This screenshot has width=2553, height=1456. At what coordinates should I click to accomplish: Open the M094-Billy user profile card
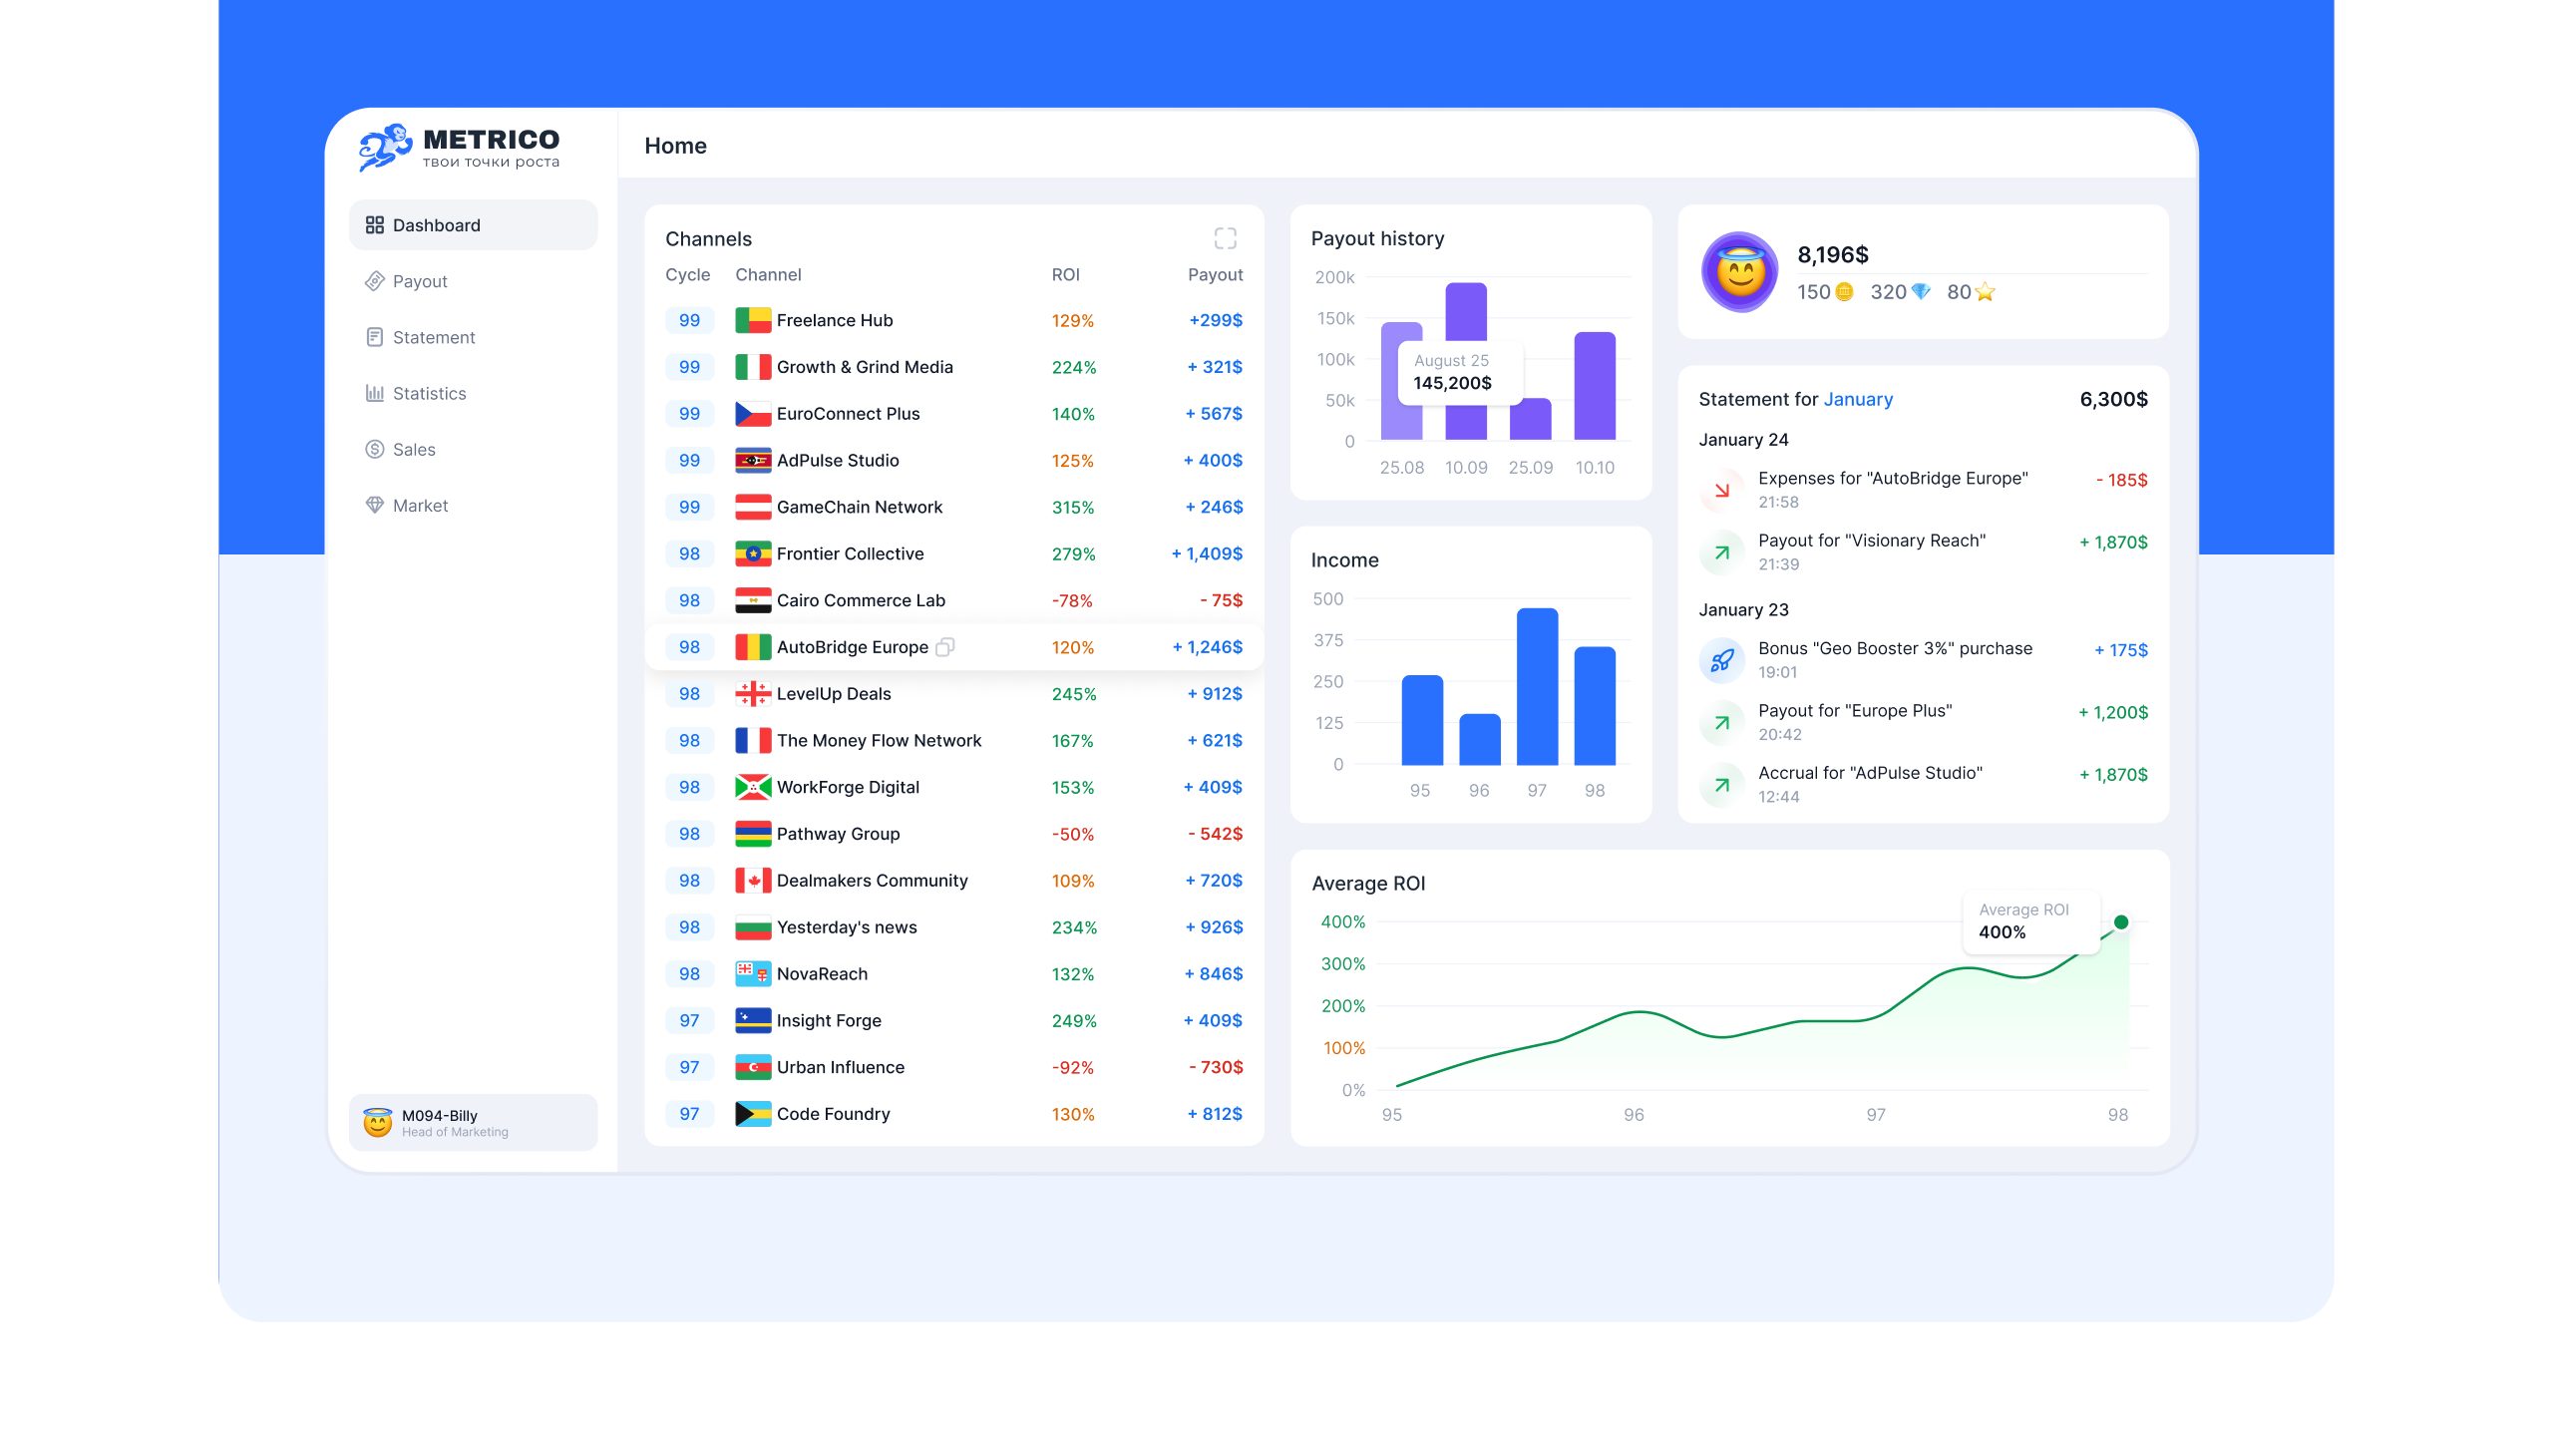(x=472, y=1122)
